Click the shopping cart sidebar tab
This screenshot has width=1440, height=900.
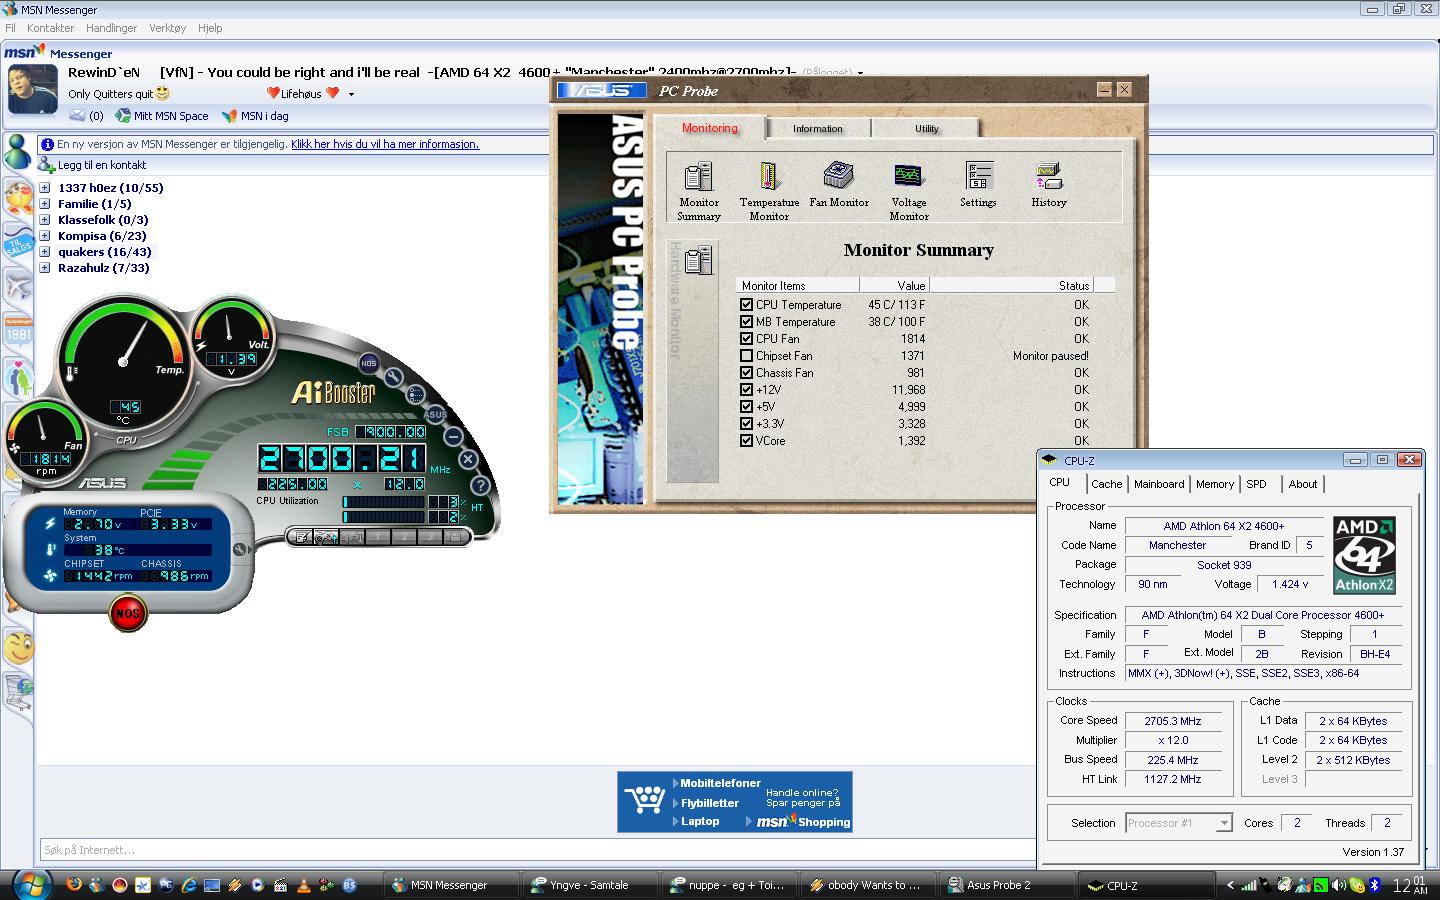[x=18, y=692]
